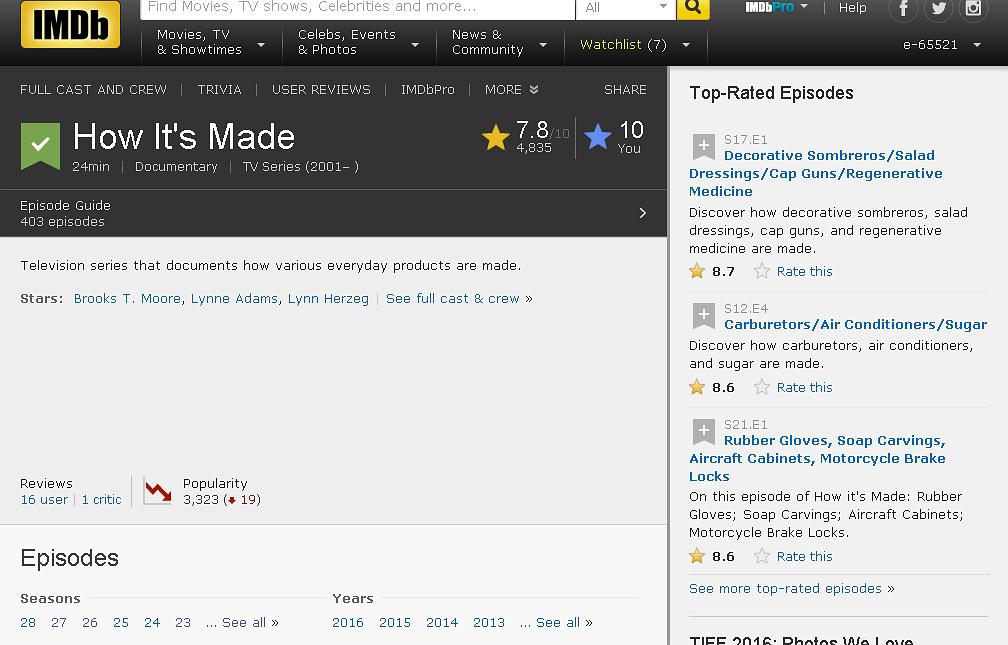Open the Instagram icon in header
1008x645 pixels.
click(973, 9)
